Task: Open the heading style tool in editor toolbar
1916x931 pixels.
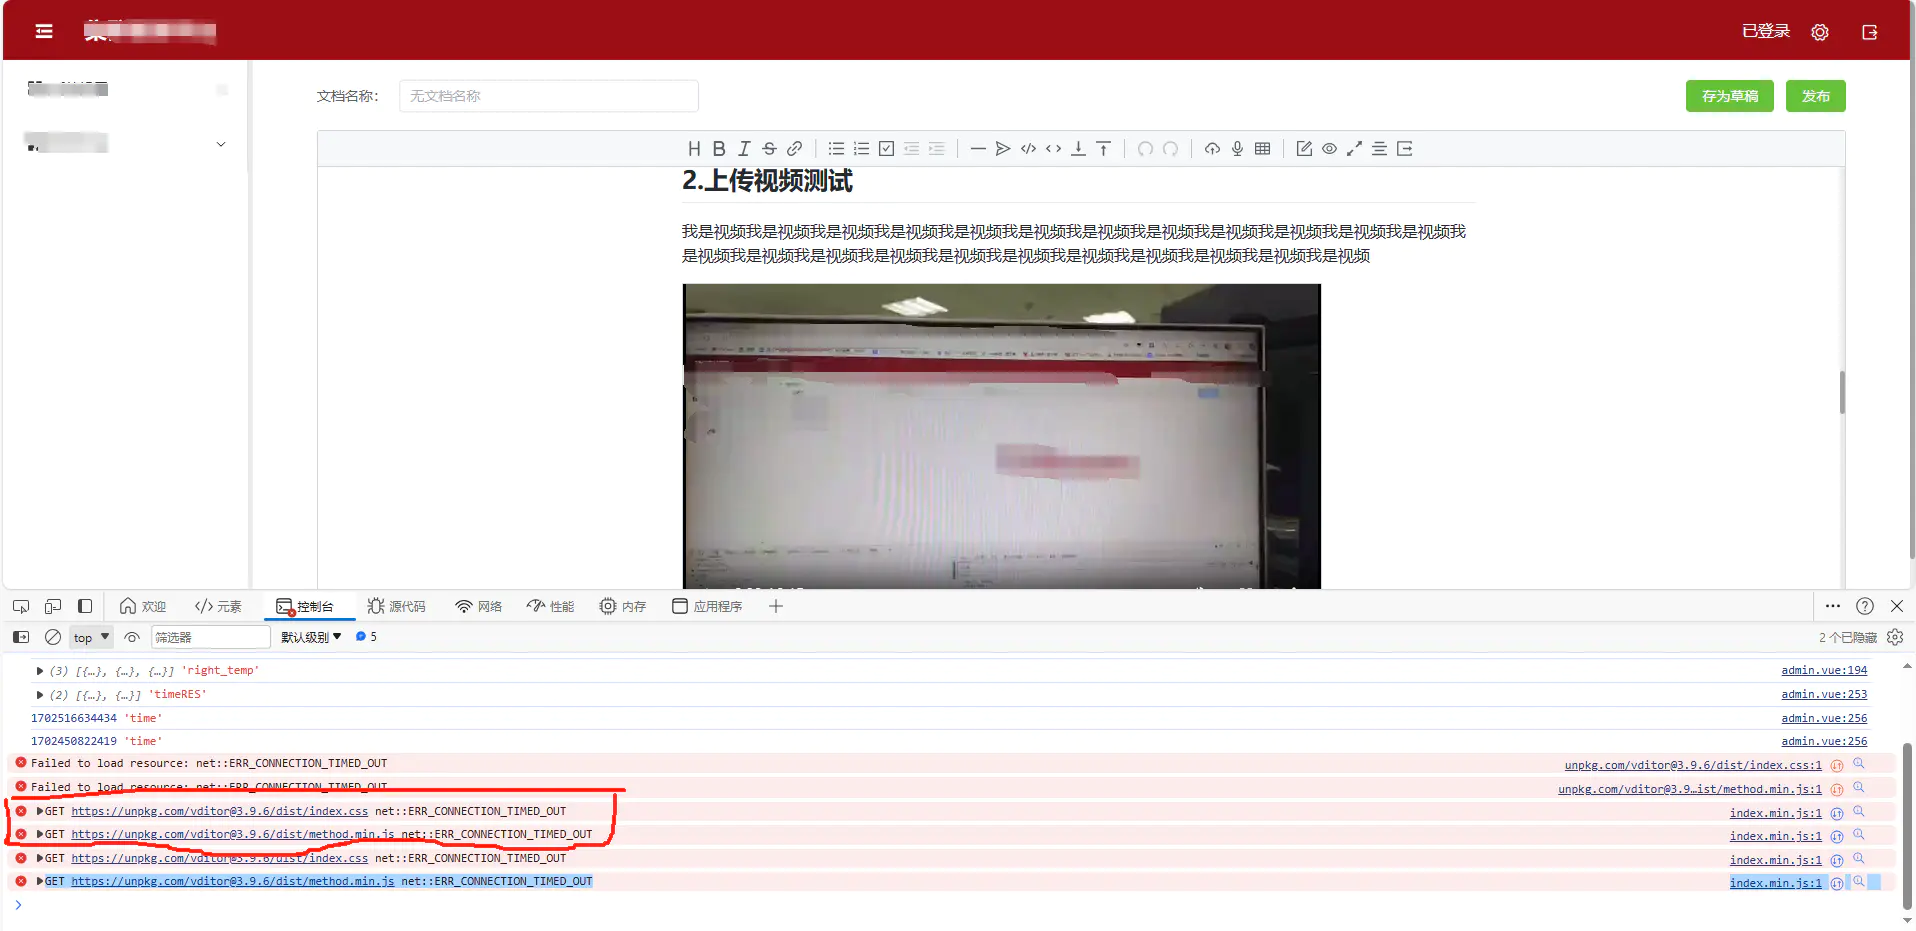Action: [694, 149]
